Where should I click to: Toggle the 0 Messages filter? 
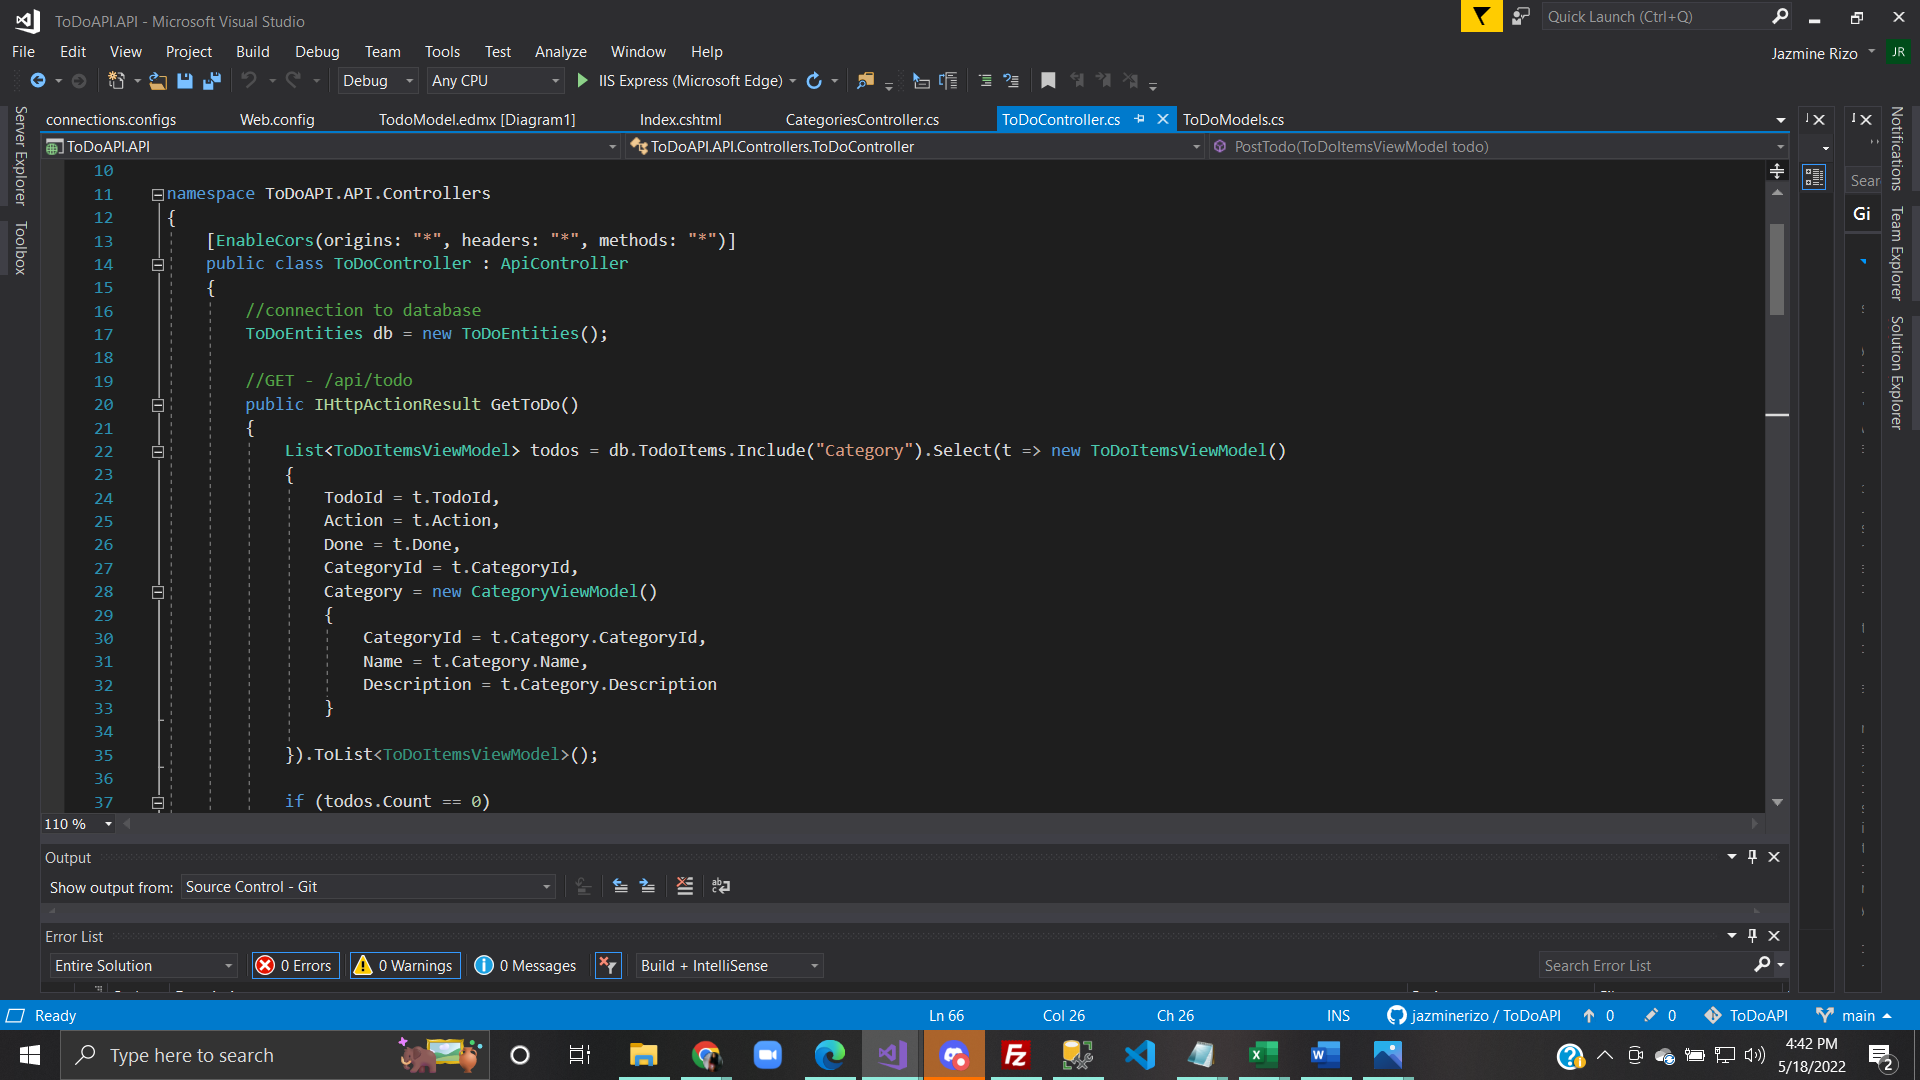coord(525,965)
